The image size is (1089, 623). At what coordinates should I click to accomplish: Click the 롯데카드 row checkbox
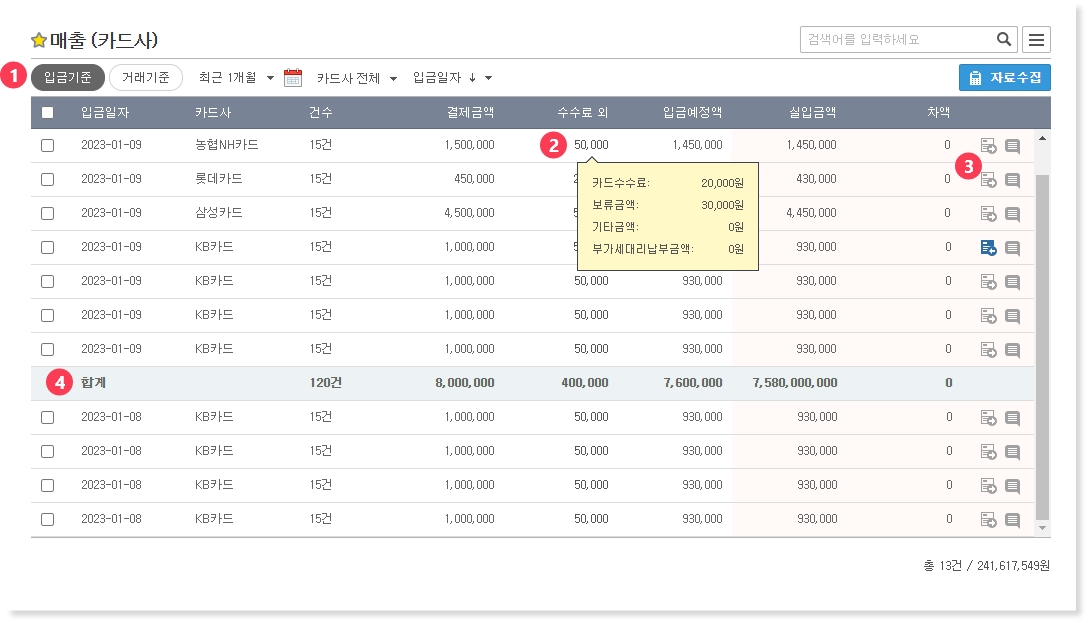[47, 179]
